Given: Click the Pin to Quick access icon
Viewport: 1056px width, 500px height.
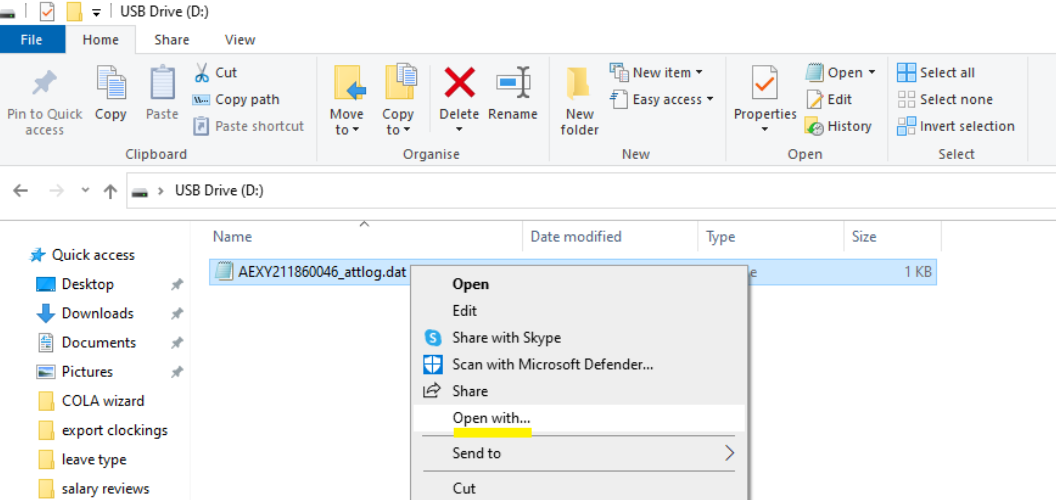Looking at the screenshot, I should (44, 84).
